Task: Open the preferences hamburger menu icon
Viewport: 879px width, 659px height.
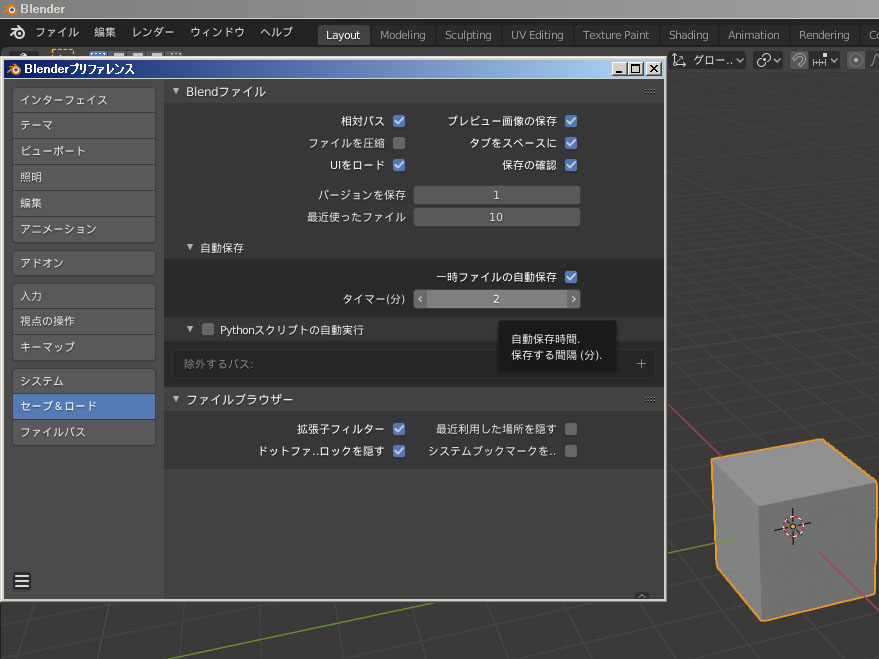Action: (21, 580)
